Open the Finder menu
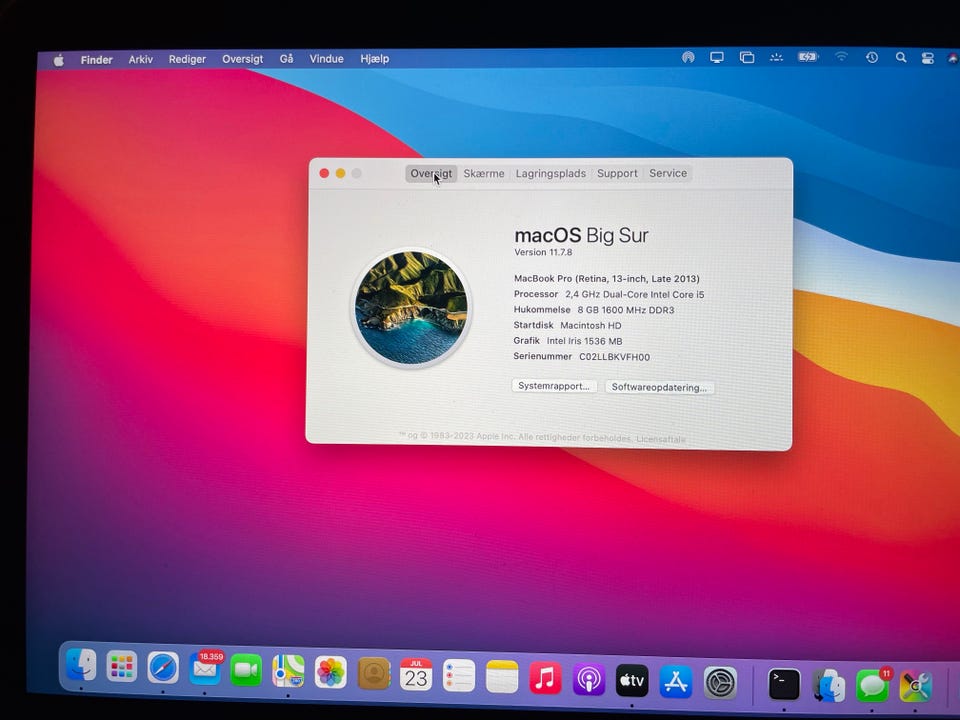 (x=97, y=60)
